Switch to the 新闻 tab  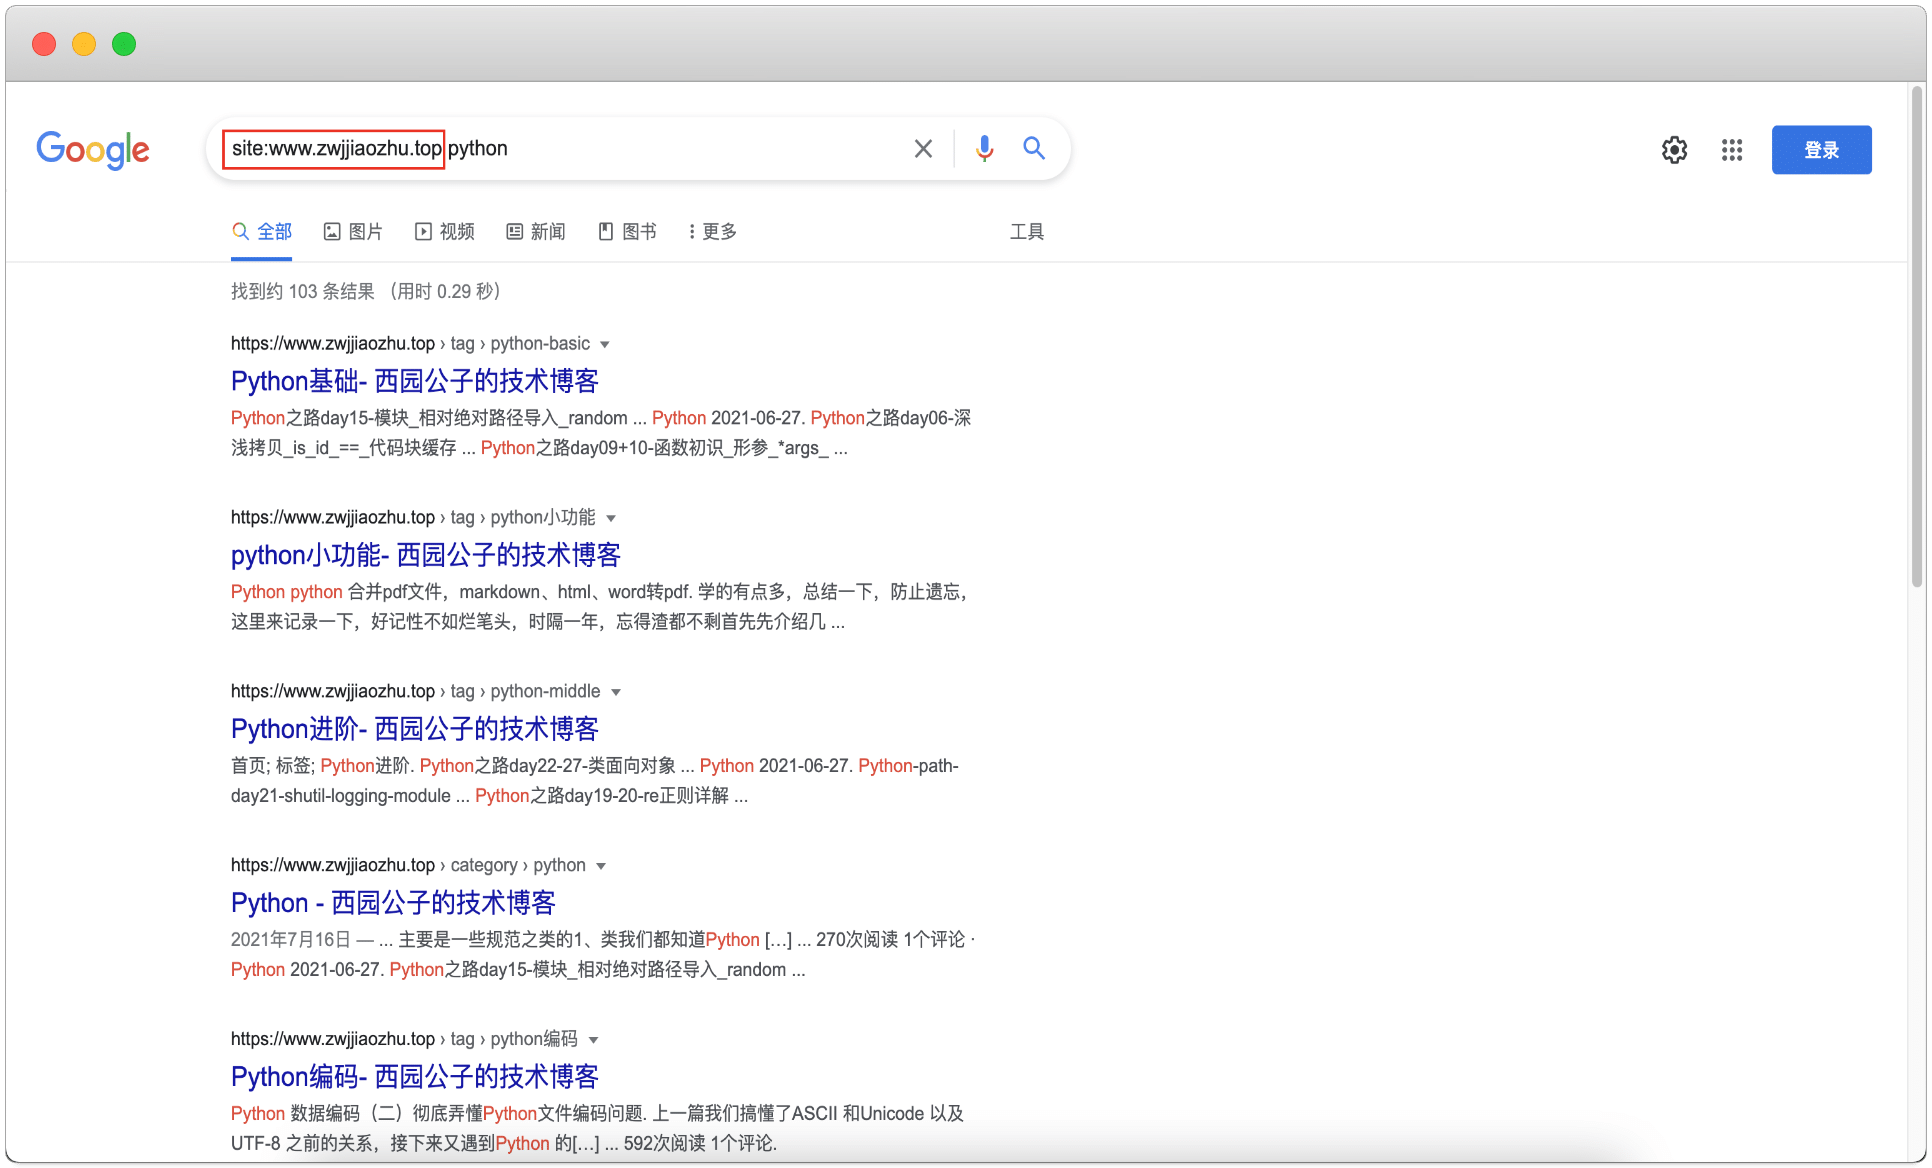tap(536, 232)
